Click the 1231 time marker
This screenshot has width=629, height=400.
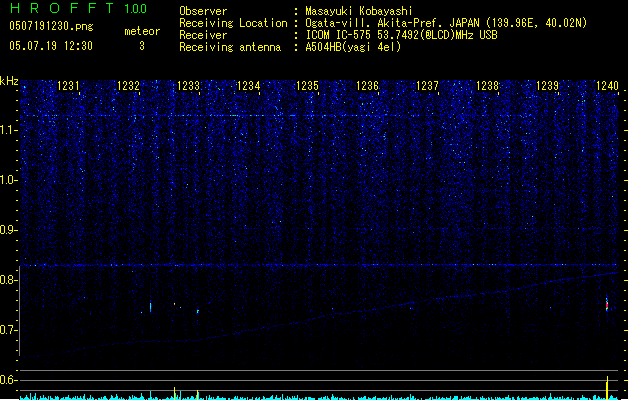coord(69,87)
